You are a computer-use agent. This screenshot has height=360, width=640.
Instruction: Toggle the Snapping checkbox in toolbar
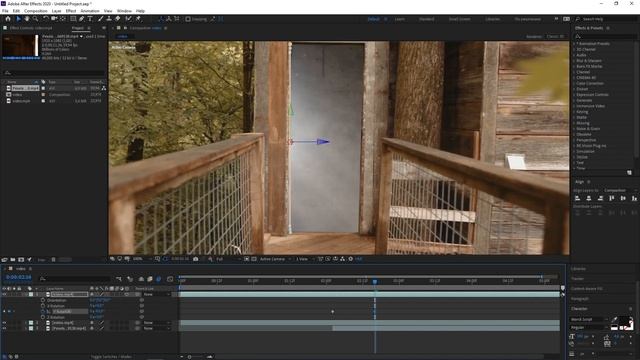(x=188, y=19)
